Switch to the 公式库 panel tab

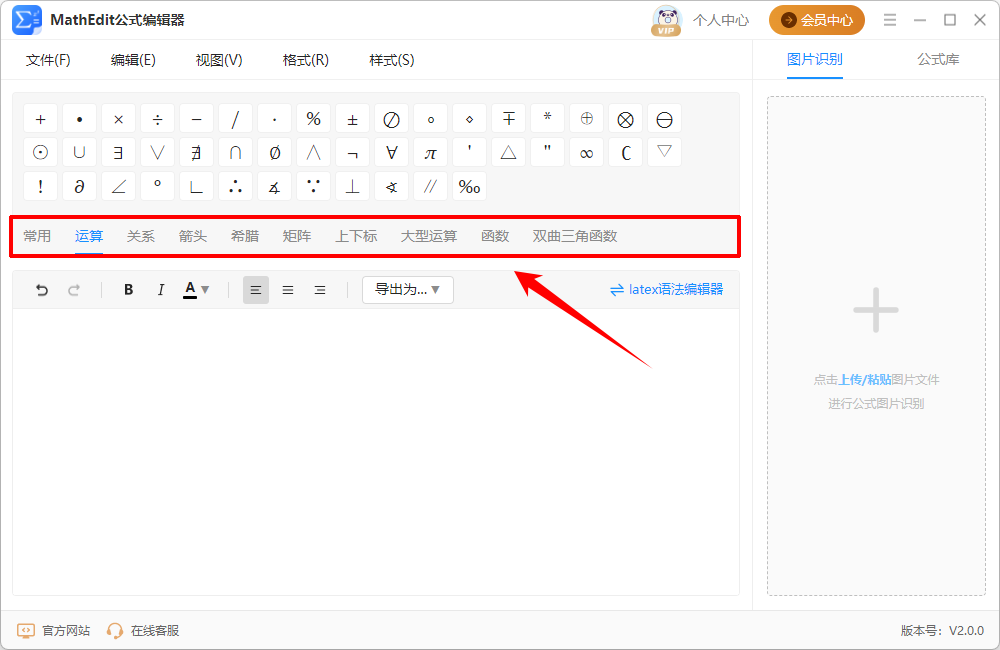[x=938, y=59]
